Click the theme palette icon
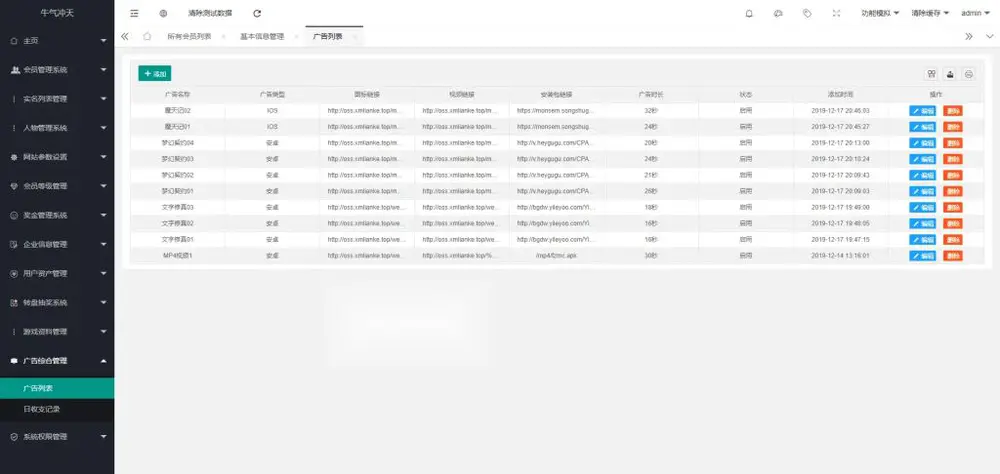Screen dimensions: 1000x474 [x=778, y=13]
